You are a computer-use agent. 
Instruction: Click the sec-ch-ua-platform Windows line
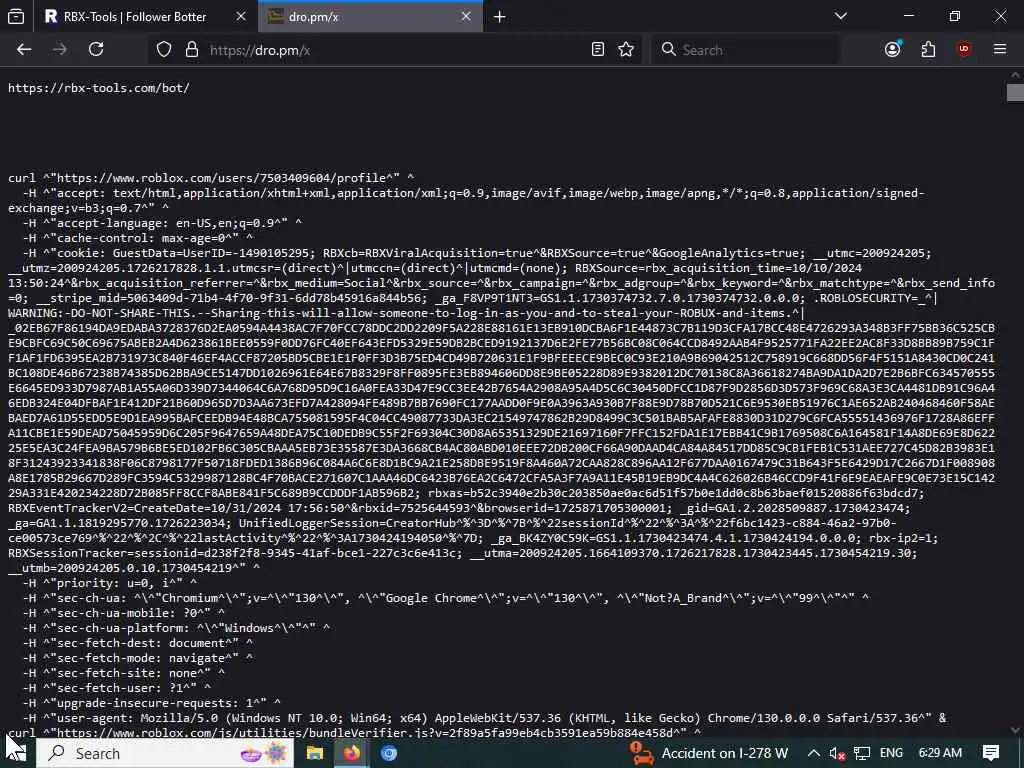click(x=176, y=628)
